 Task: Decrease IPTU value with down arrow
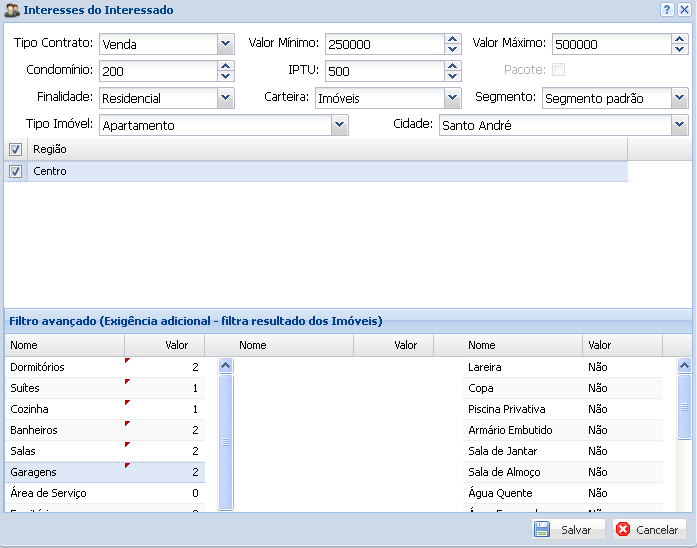click(x=452, y=76)
